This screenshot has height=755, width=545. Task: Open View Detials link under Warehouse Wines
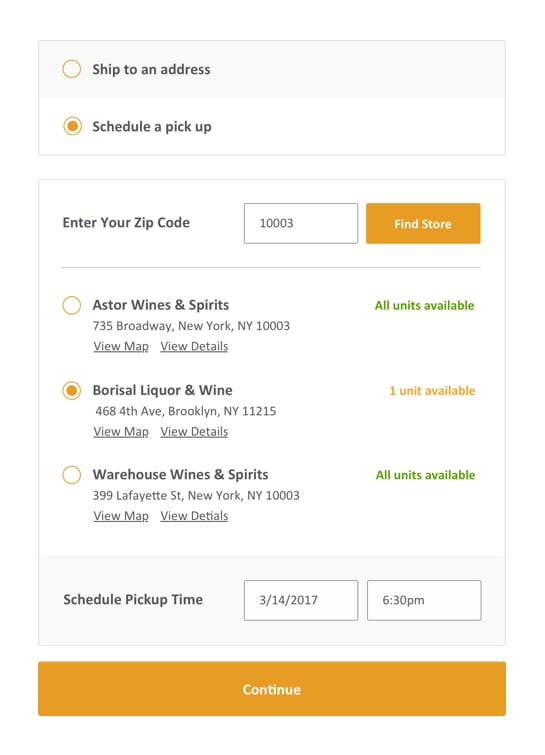(194, 516)
